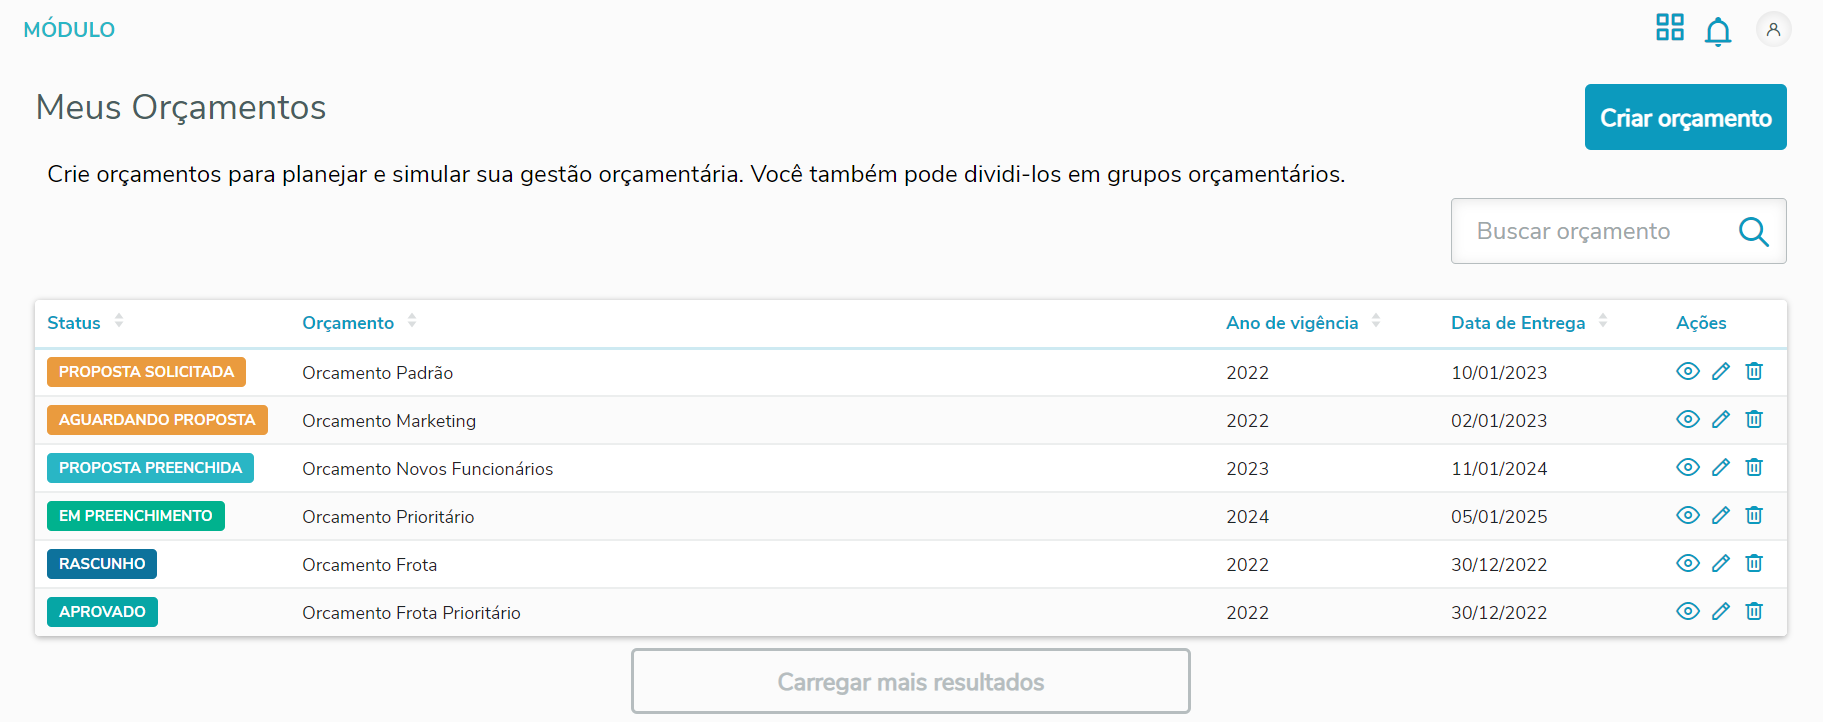Sort by Ano de vigência
The width and height of the screenshot is (1823, 722).
click(1376, 321)
